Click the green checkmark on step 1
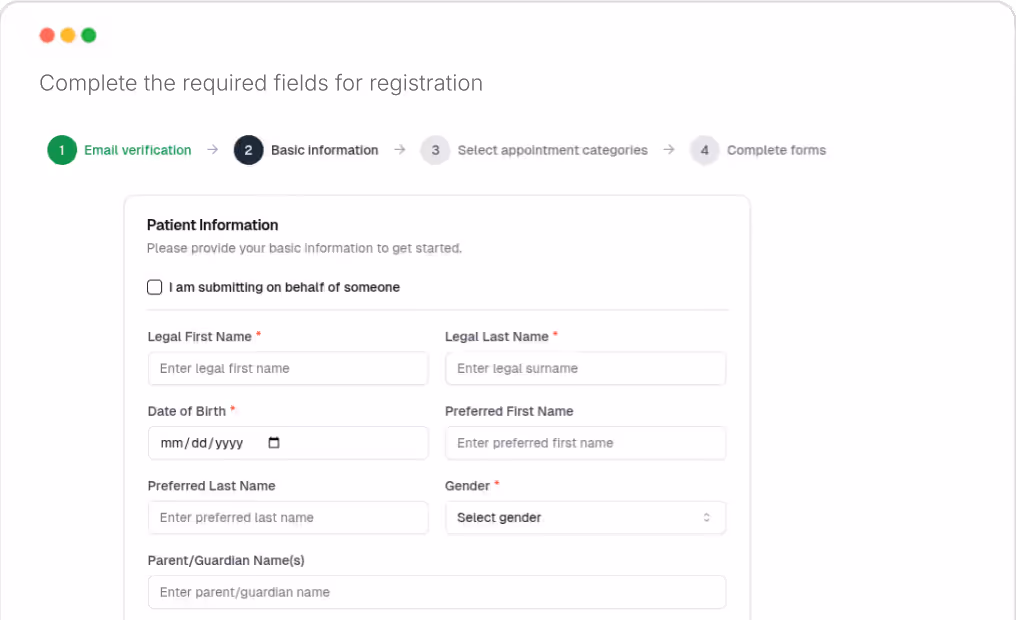1016x620 pixels. [x=61, y=149]
